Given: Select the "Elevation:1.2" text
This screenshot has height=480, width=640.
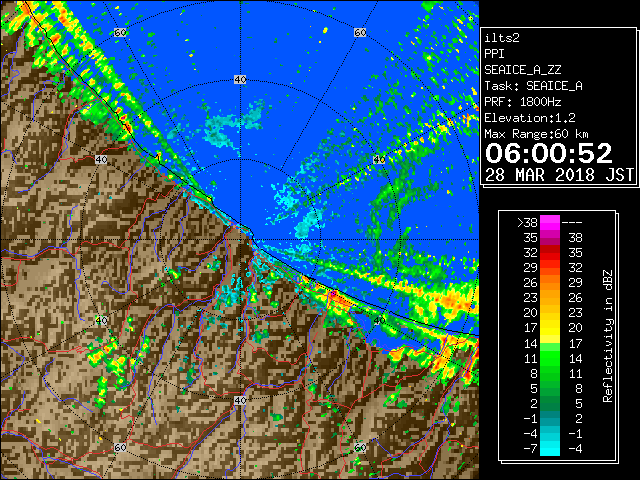Looking at the screenshot, I should (x=530, y=118).
